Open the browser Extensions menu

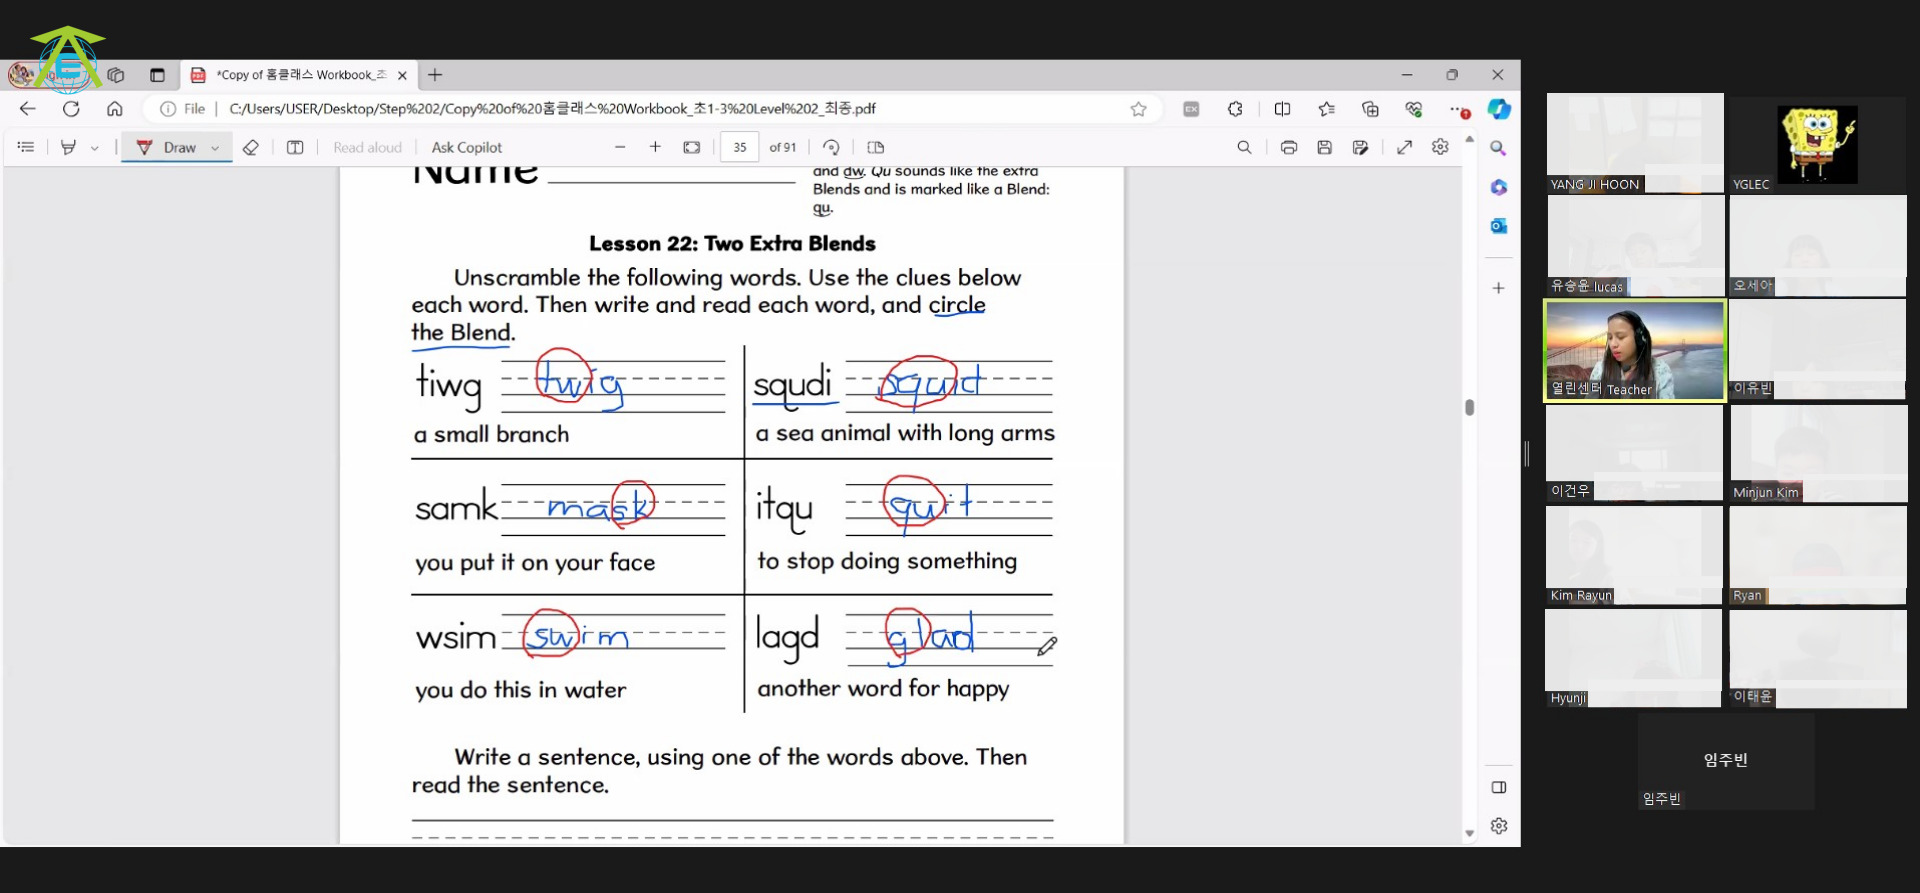1235,109
